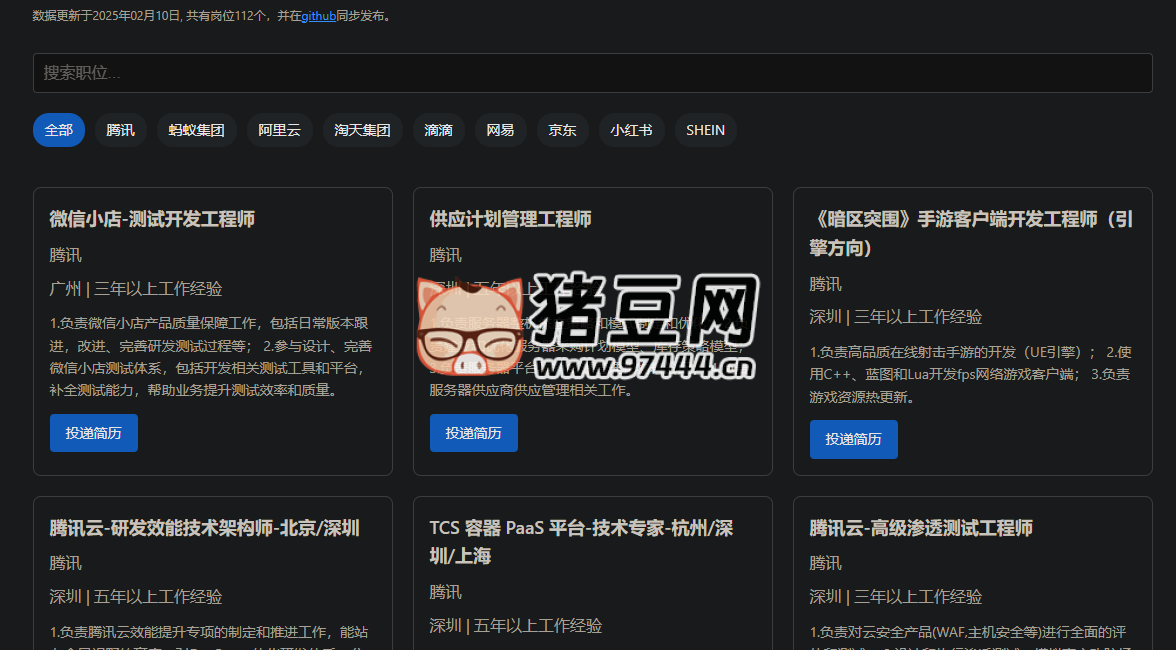Filter jobs by 小红书
1176x650 pixels.
tap(631, 130)
